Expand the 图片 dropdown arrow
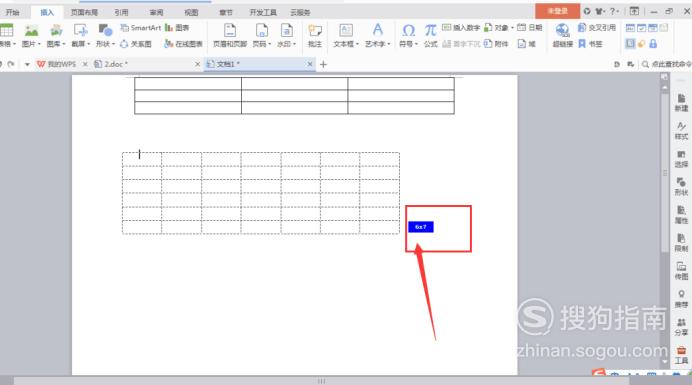Image resolution: width=692 pixels, height=385 pixels. click(x=39, y=44)
